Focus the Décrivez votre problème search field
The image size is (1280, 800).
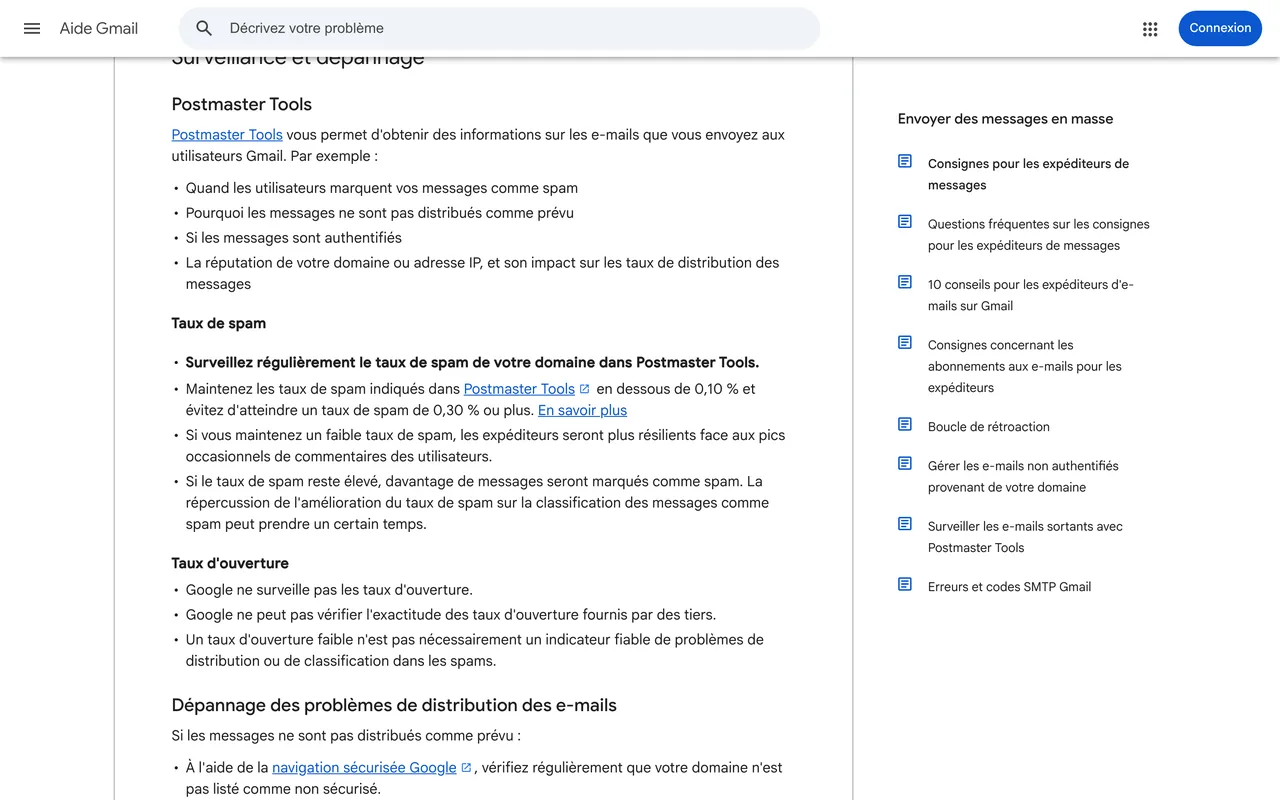(499, 28)
